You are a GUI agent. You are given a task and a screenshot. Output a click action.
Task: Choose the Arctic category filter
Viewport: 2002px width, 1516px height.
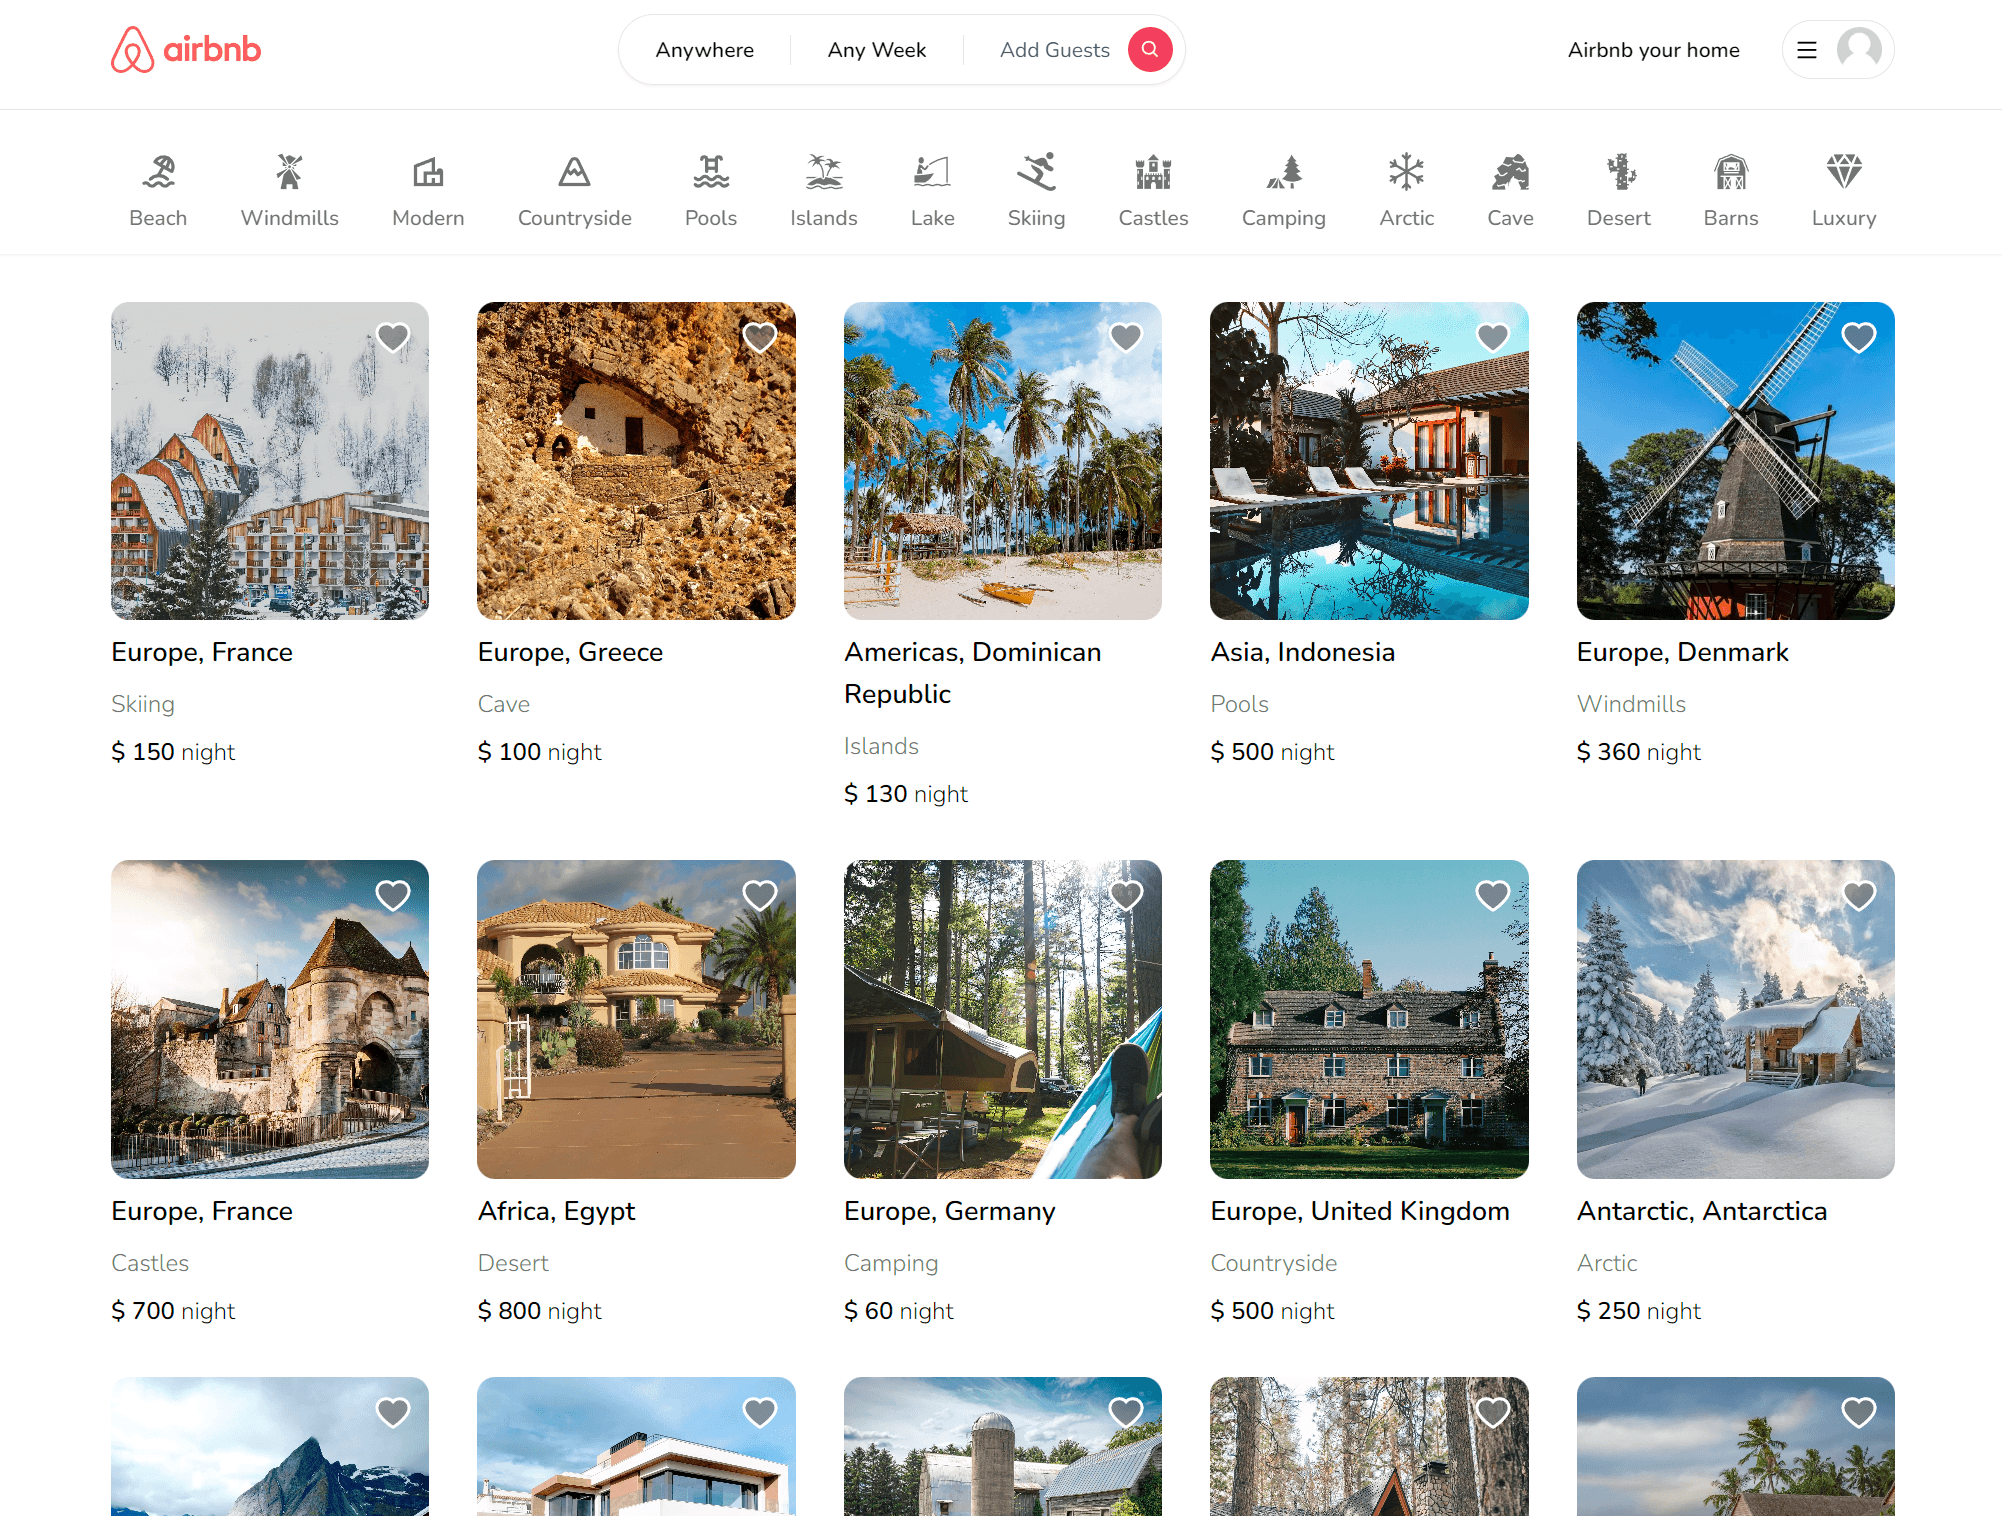pos(1406,188)
